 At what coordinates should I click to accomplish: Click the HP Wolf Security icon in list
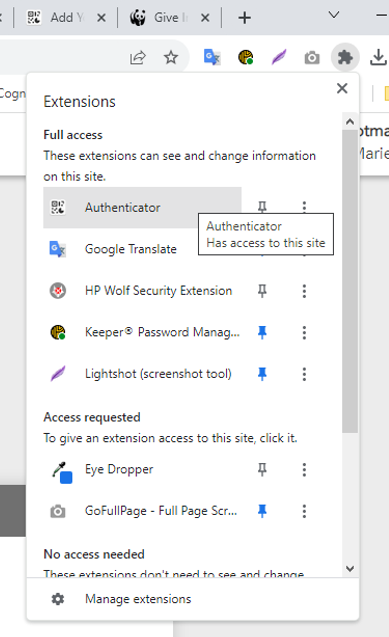58,291
